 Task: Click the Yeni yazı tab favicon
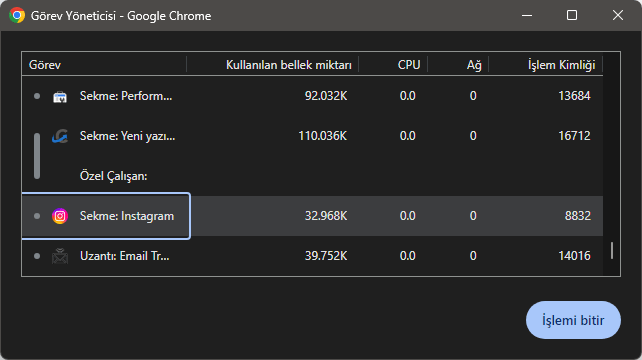tap(60, 136)
